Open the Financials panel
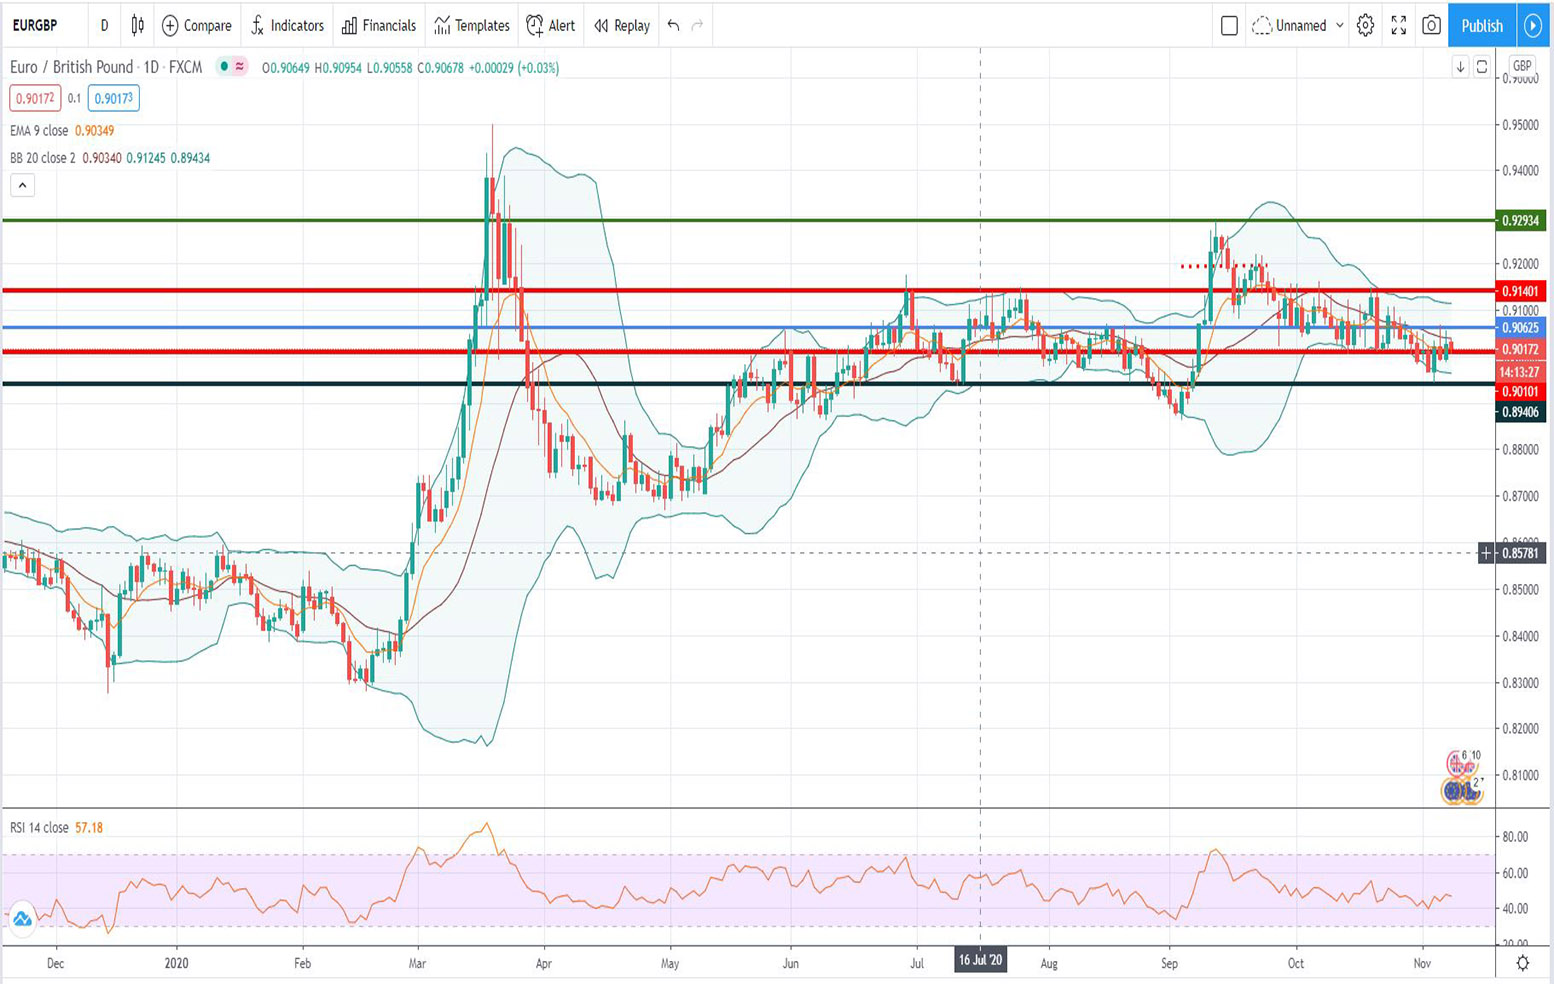The height and width of the screenshot is (984, 1554). 378,26
